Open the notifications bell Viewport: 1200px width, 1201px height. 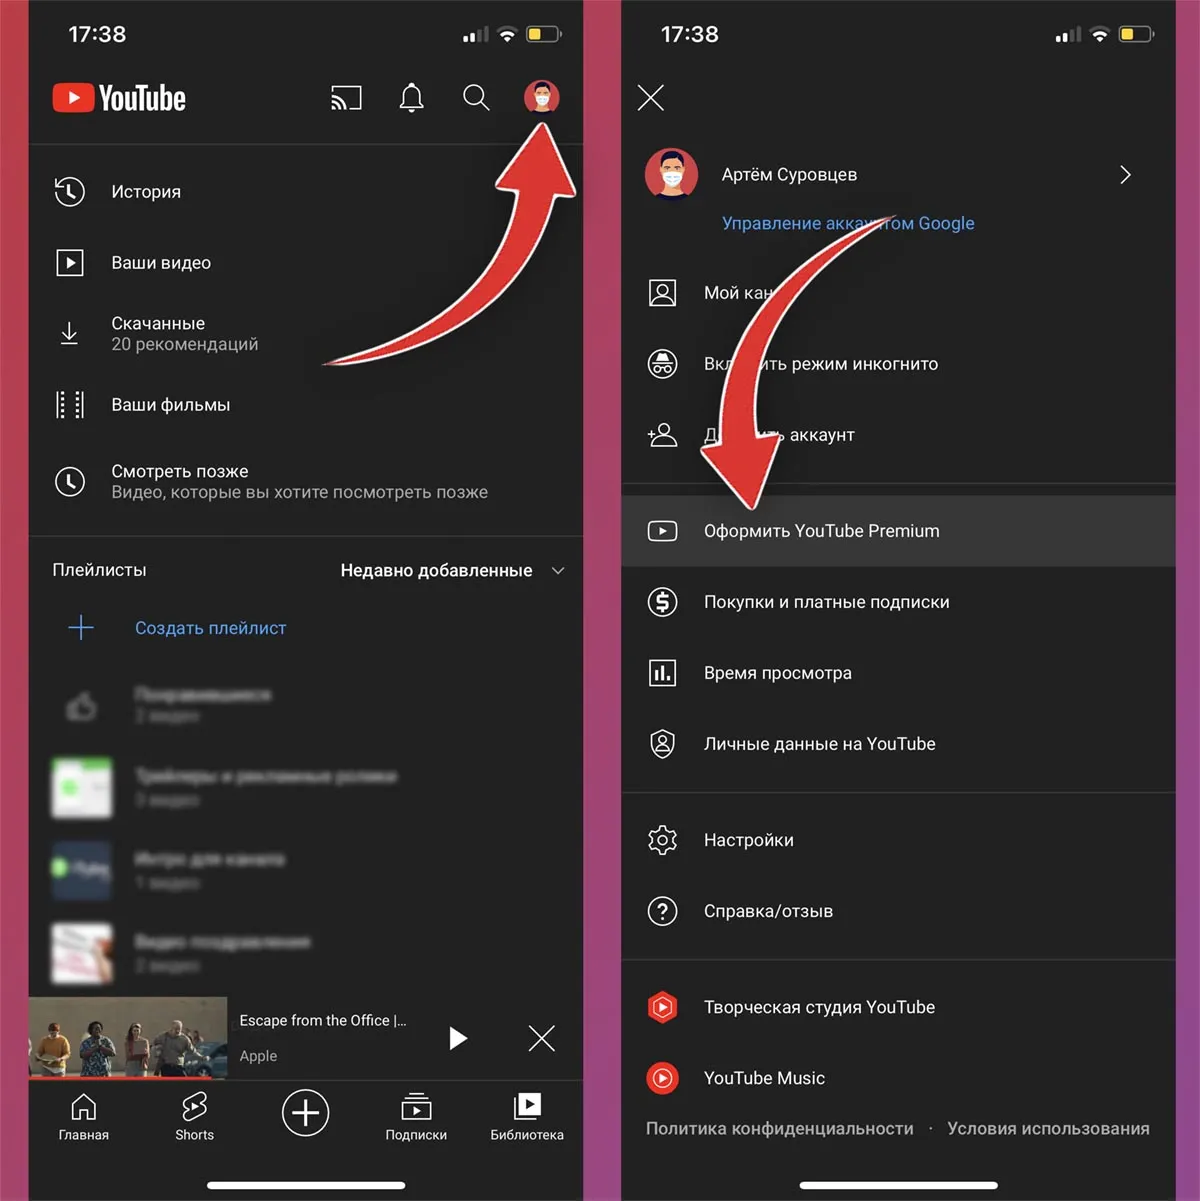[x=411, y=98]
